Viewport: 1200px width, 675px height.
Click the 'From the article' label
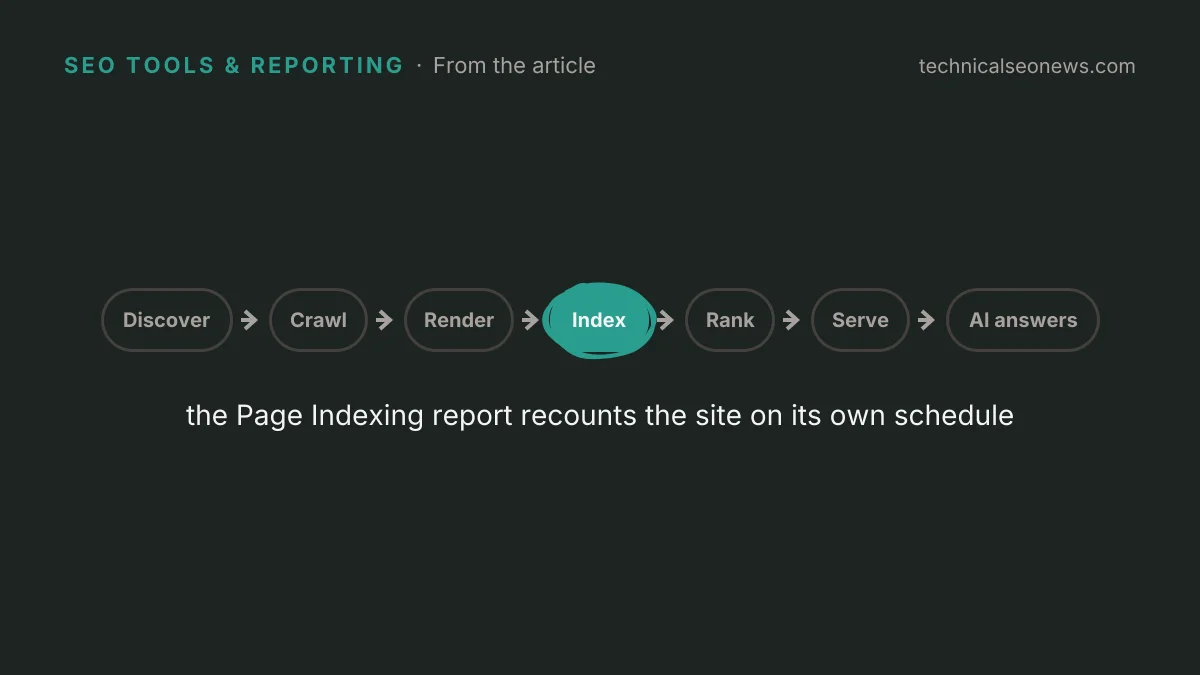(514, 66)
